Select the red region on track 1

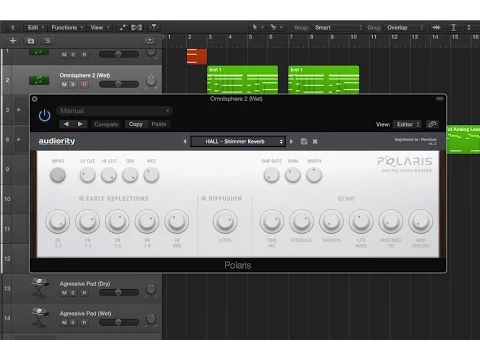[197, 56]
